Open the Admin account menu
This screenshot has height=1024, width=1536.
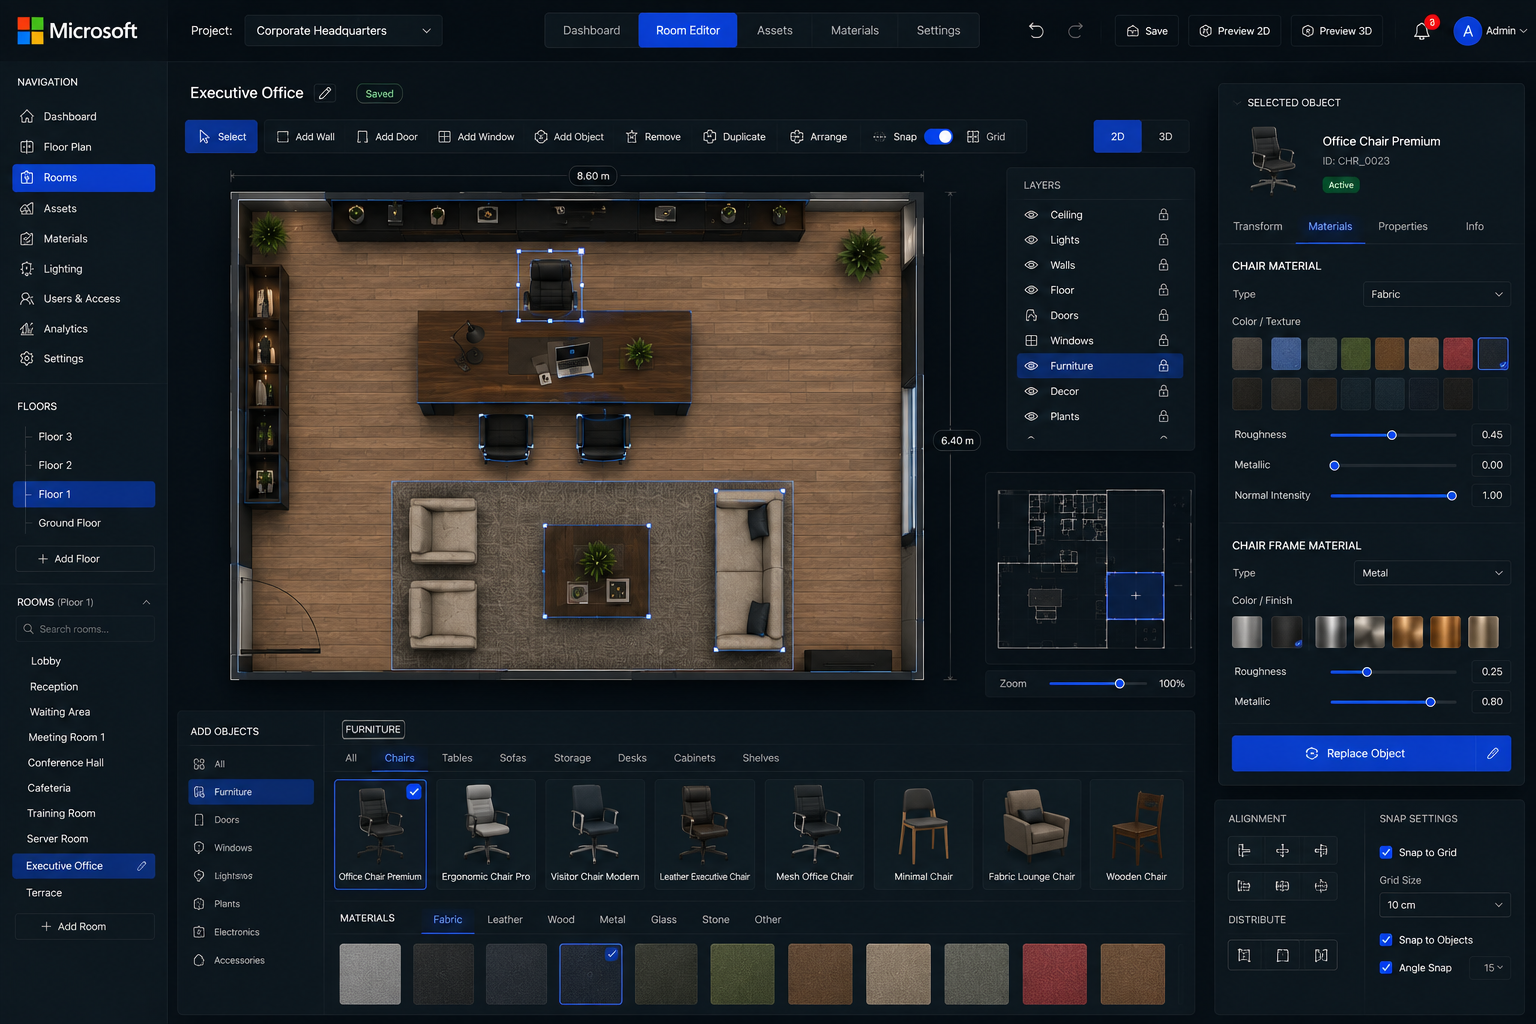click(x=1490, y=31)
